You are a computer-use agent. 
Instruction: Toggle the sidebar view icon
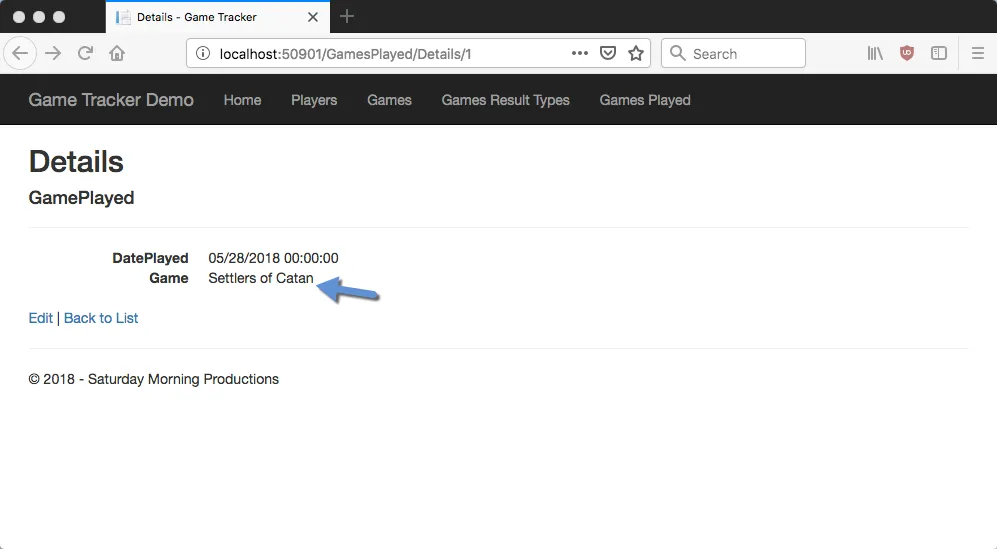point(939,53)
